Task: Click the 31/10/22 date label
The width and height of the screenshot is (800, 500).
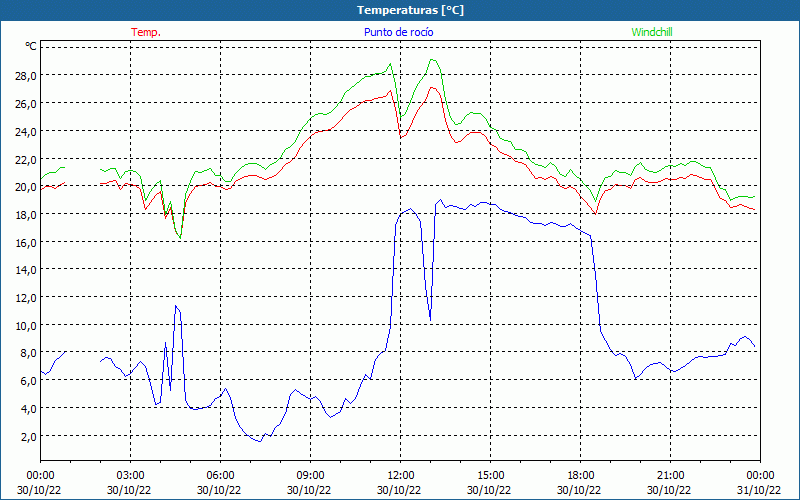Action: point(760,490)
